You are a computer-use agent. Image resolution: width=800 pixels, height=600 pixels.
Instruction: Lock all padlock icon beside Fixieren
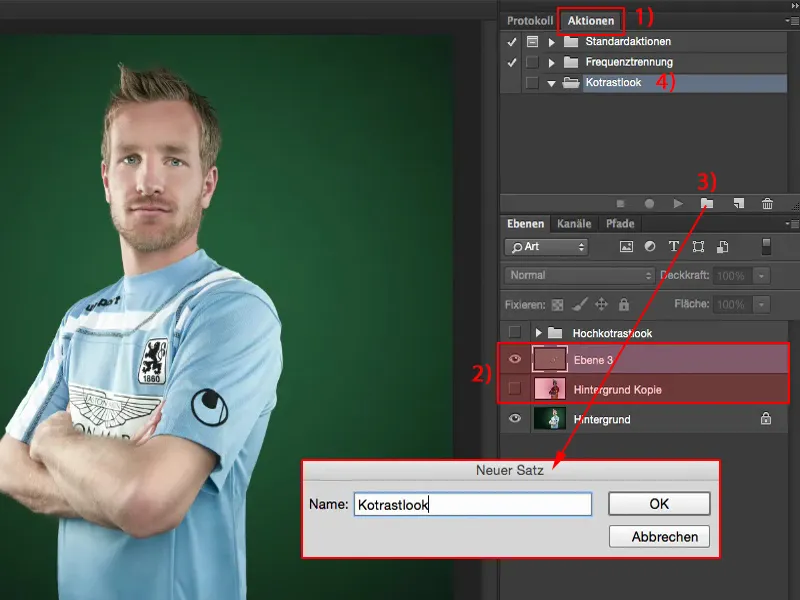[x=623, y=305]
